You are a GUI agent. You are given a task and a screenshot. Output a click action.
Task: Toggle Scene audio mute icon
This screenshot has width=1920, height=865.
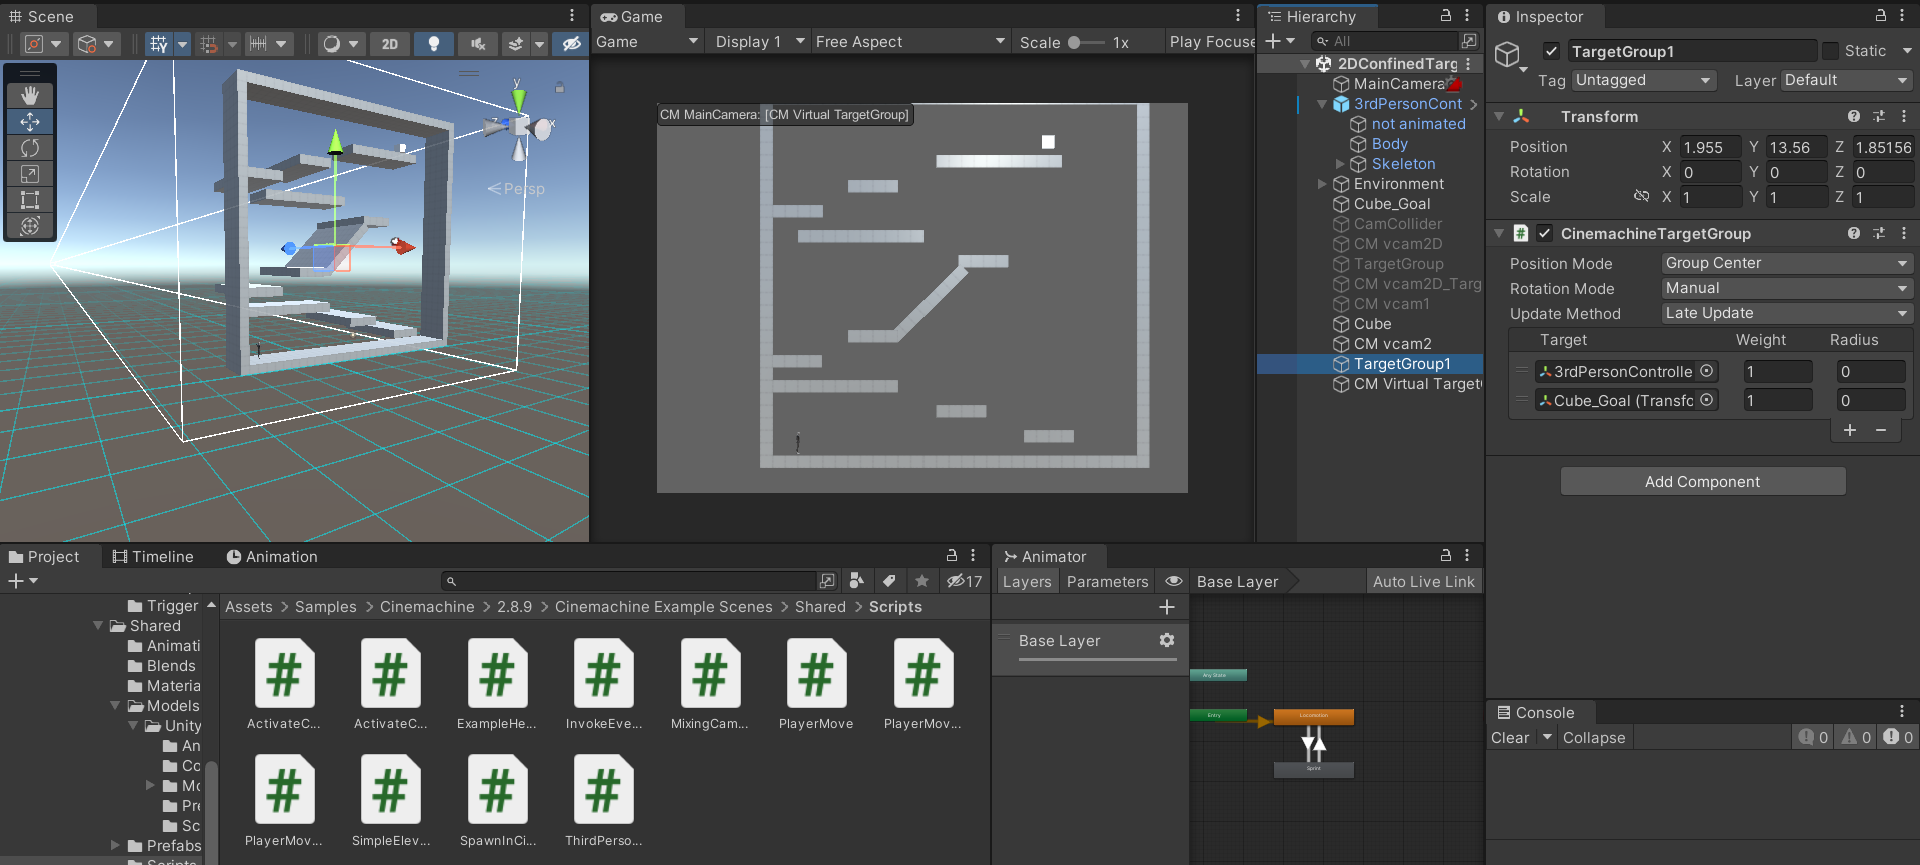point(478,44)
